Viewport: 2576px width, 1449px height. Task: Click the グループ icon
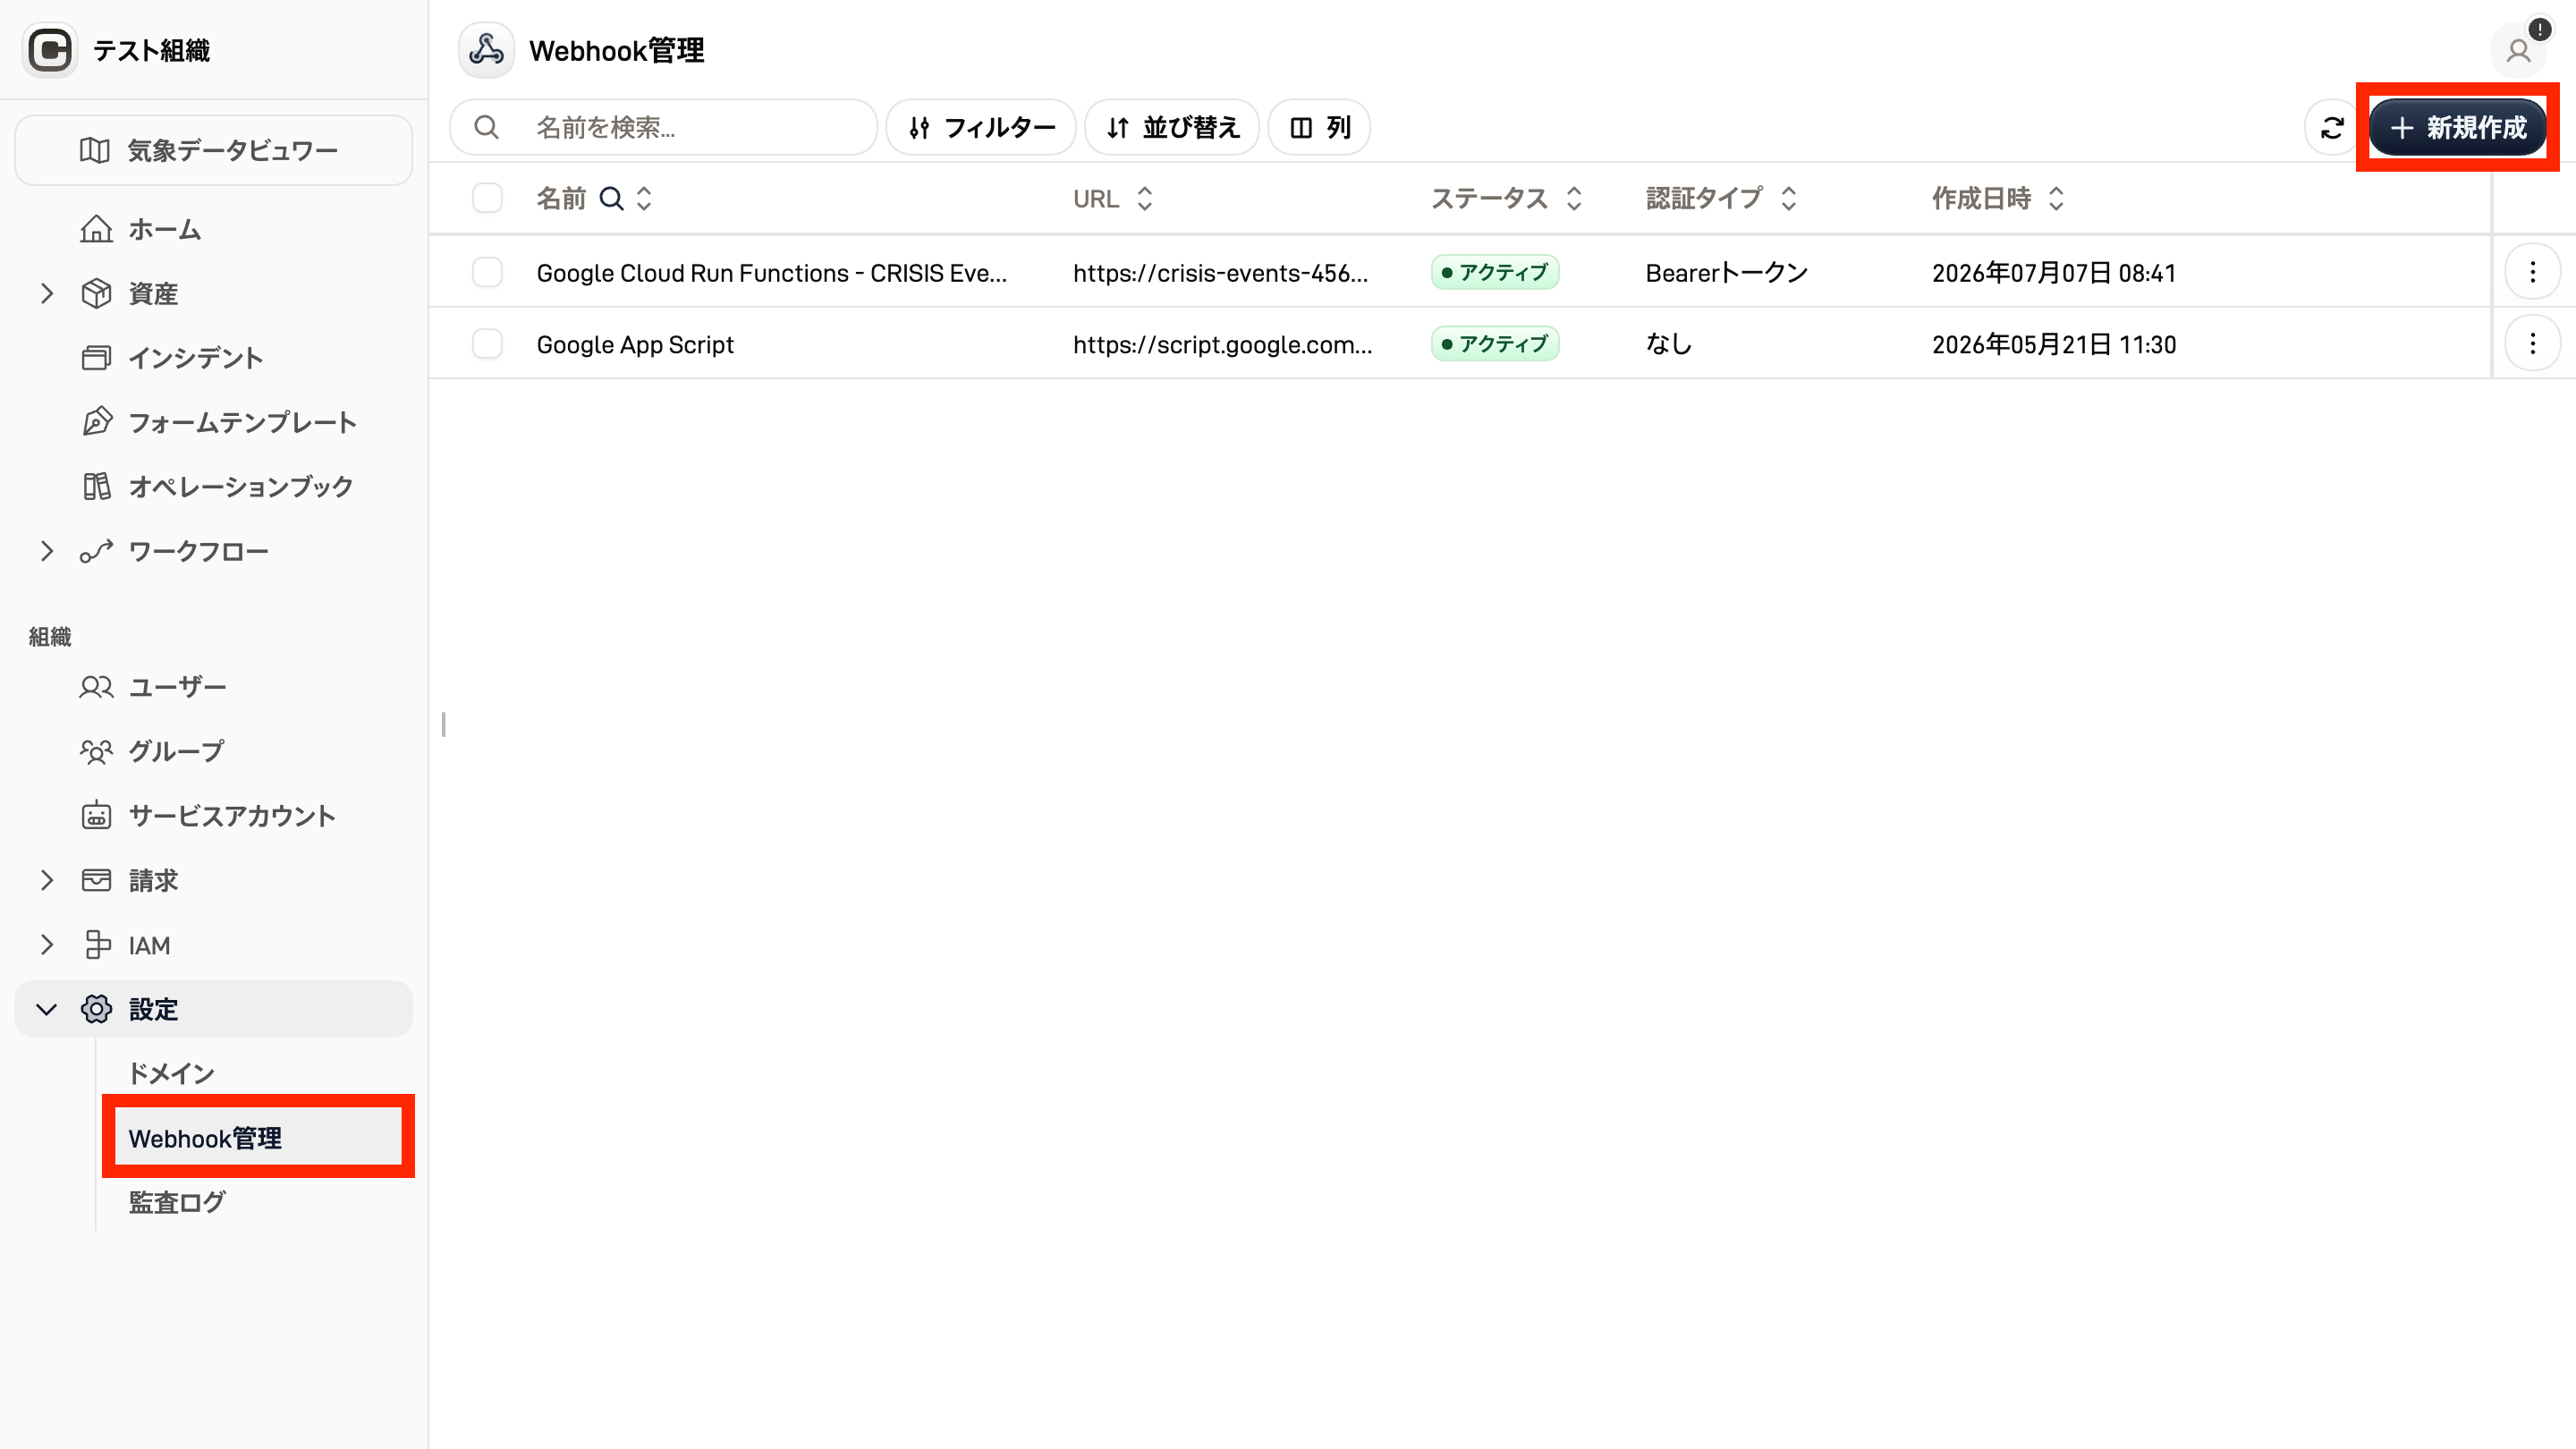pos(96,751)
